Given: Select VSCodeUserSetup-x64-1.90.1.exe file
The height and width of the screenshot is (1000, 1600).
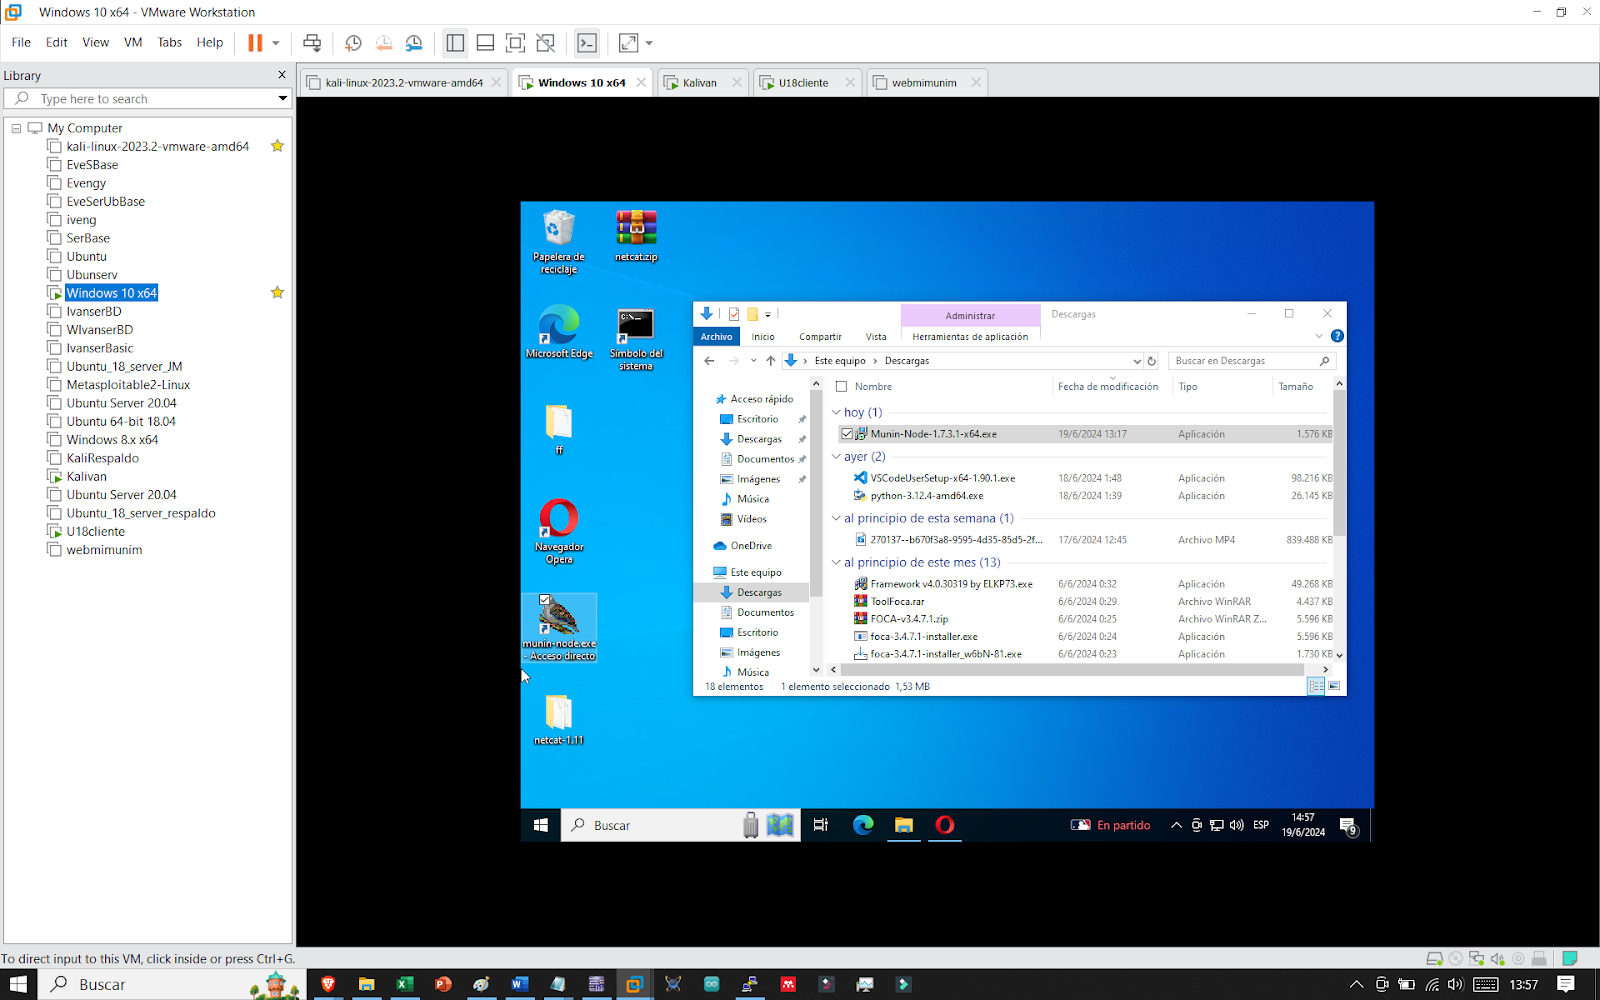Looking at the screenshot, I should point(942,478).
